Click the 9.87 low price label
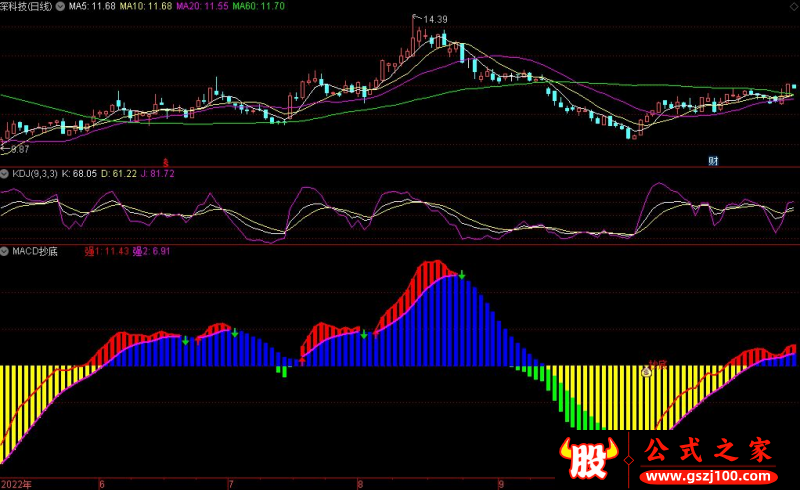The height and width of the screenshot is (490, 800). (x=17, y=149)
